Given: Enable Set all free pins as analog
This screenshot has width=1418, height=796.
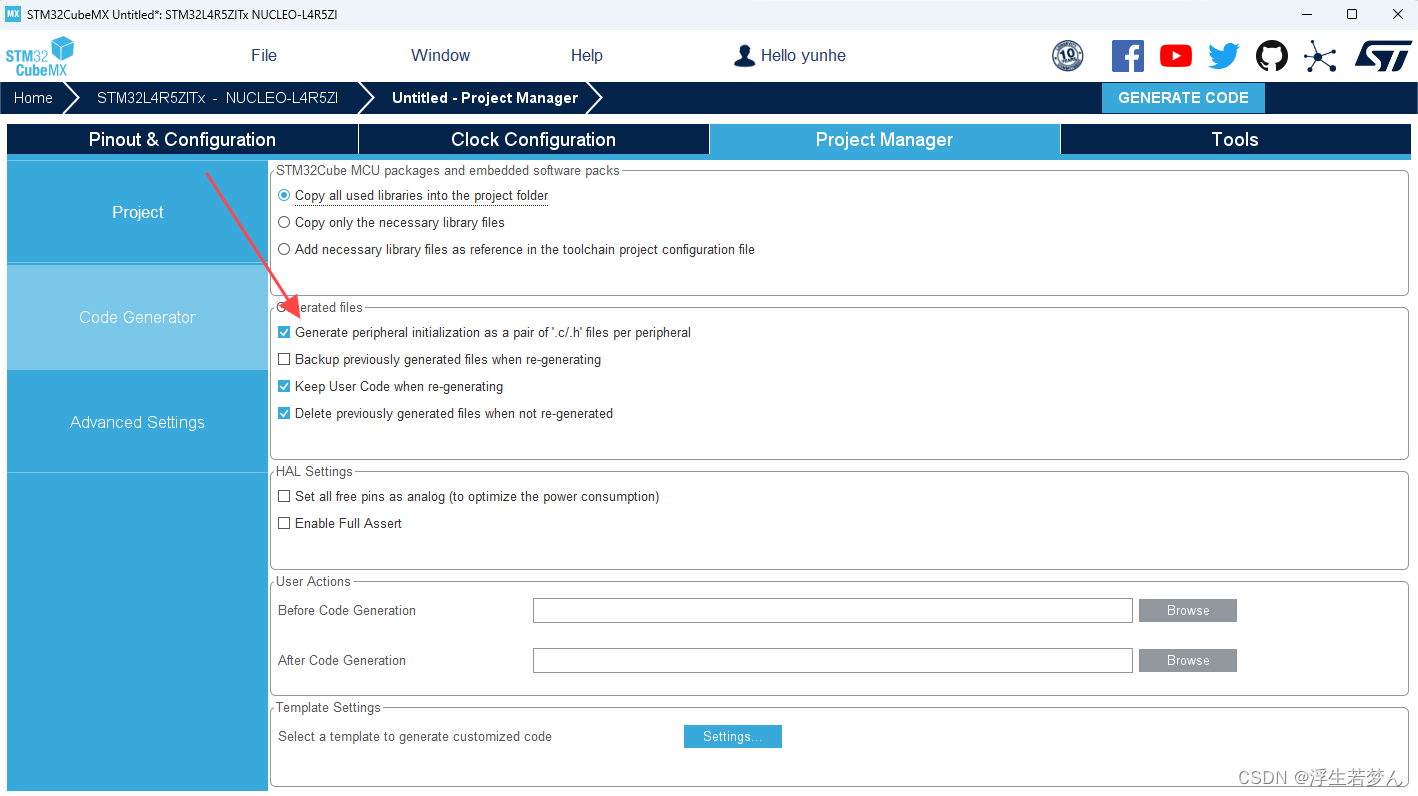Looking at the screenshot, I should pos(284,497).
